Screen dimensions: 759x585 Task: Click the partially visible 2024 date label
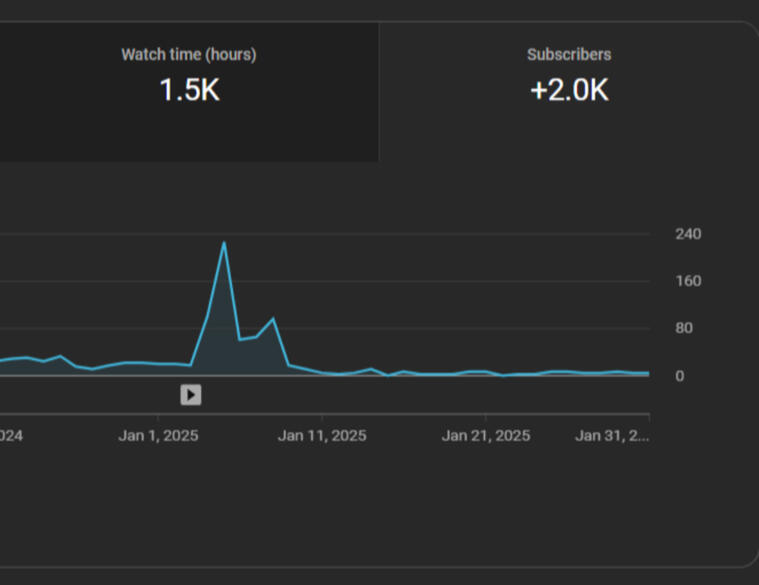click(x=11, y=436)
